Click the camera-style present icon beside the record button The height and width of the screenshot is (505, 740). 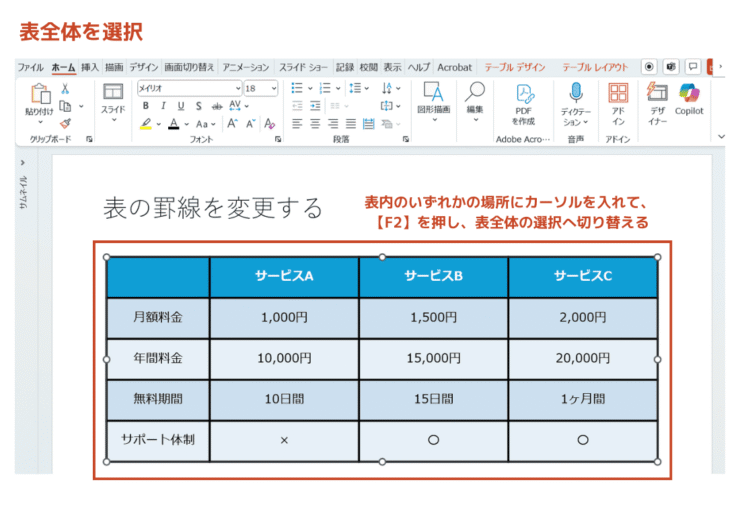tap(671, 67)
